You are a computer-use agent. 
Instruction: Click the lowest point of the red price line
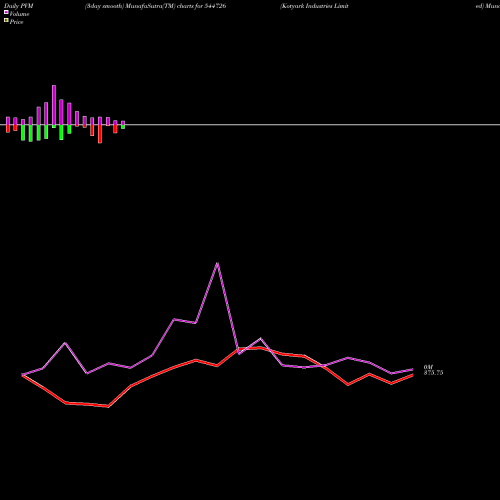pos(108,406)
